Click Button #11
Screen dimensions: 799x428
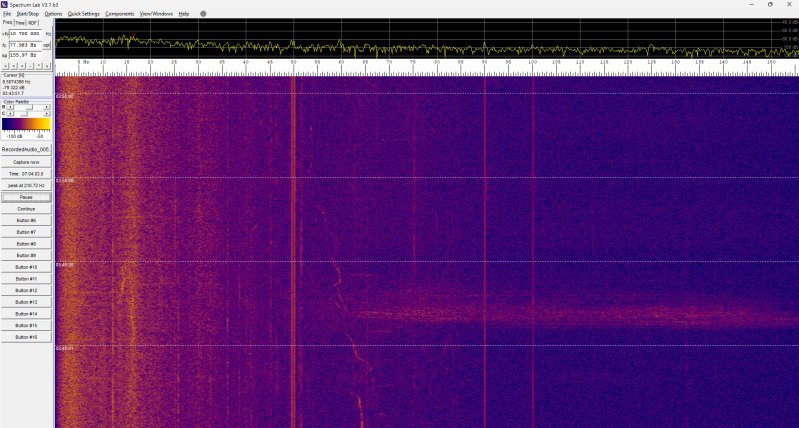pos(26,279)
